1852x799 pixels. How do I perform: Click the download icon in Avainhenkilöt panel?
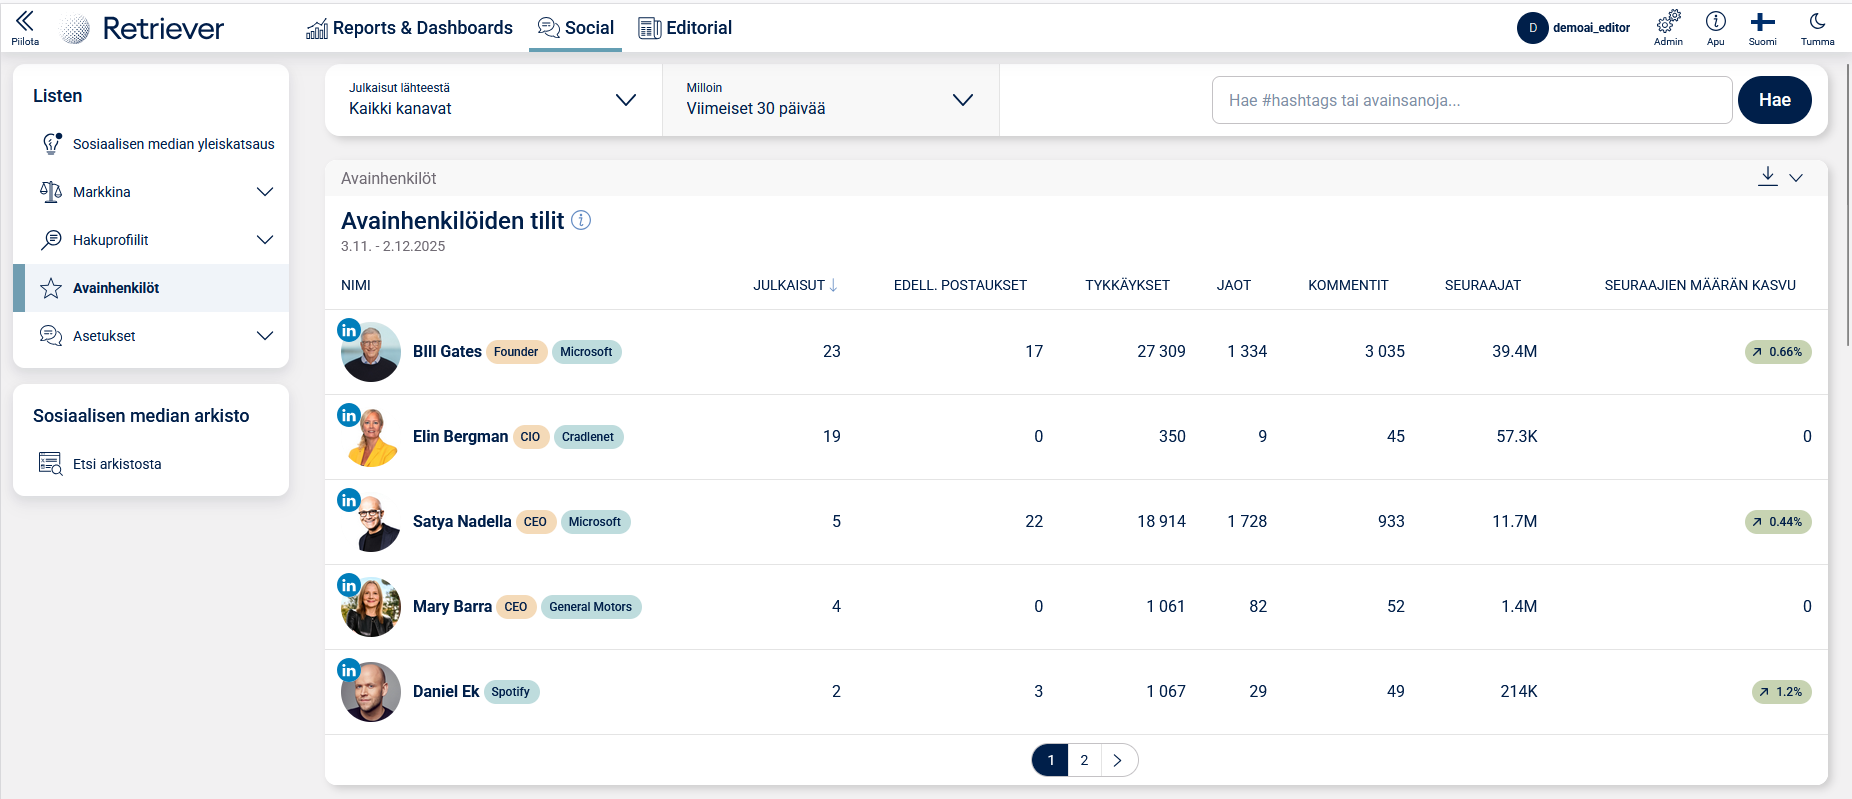coord(1767,177)
